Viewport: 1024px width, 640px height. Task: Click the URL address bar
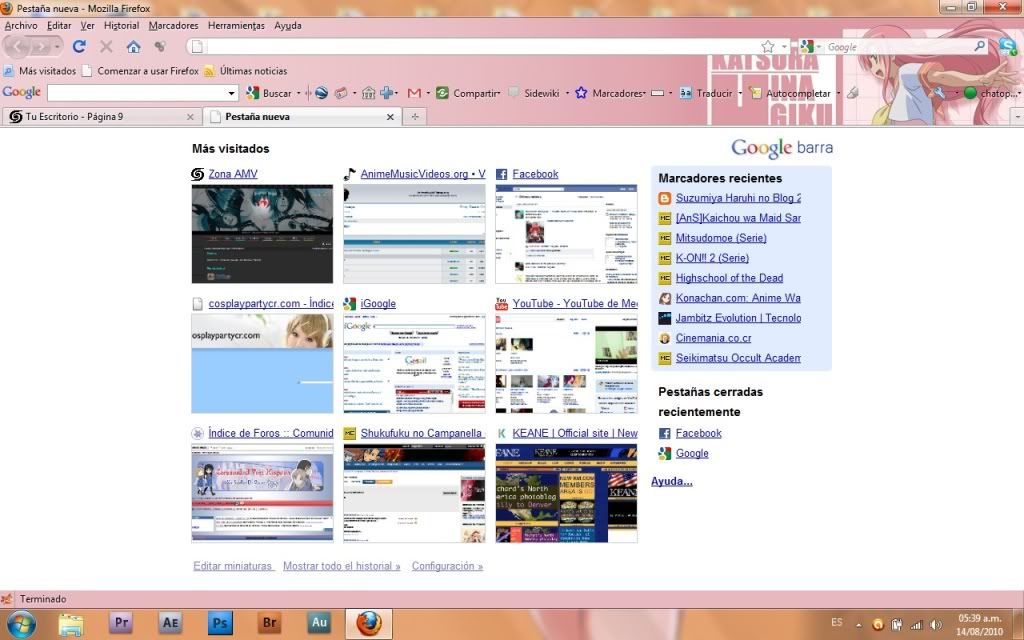pyautogui.click(x=483, y=46)
